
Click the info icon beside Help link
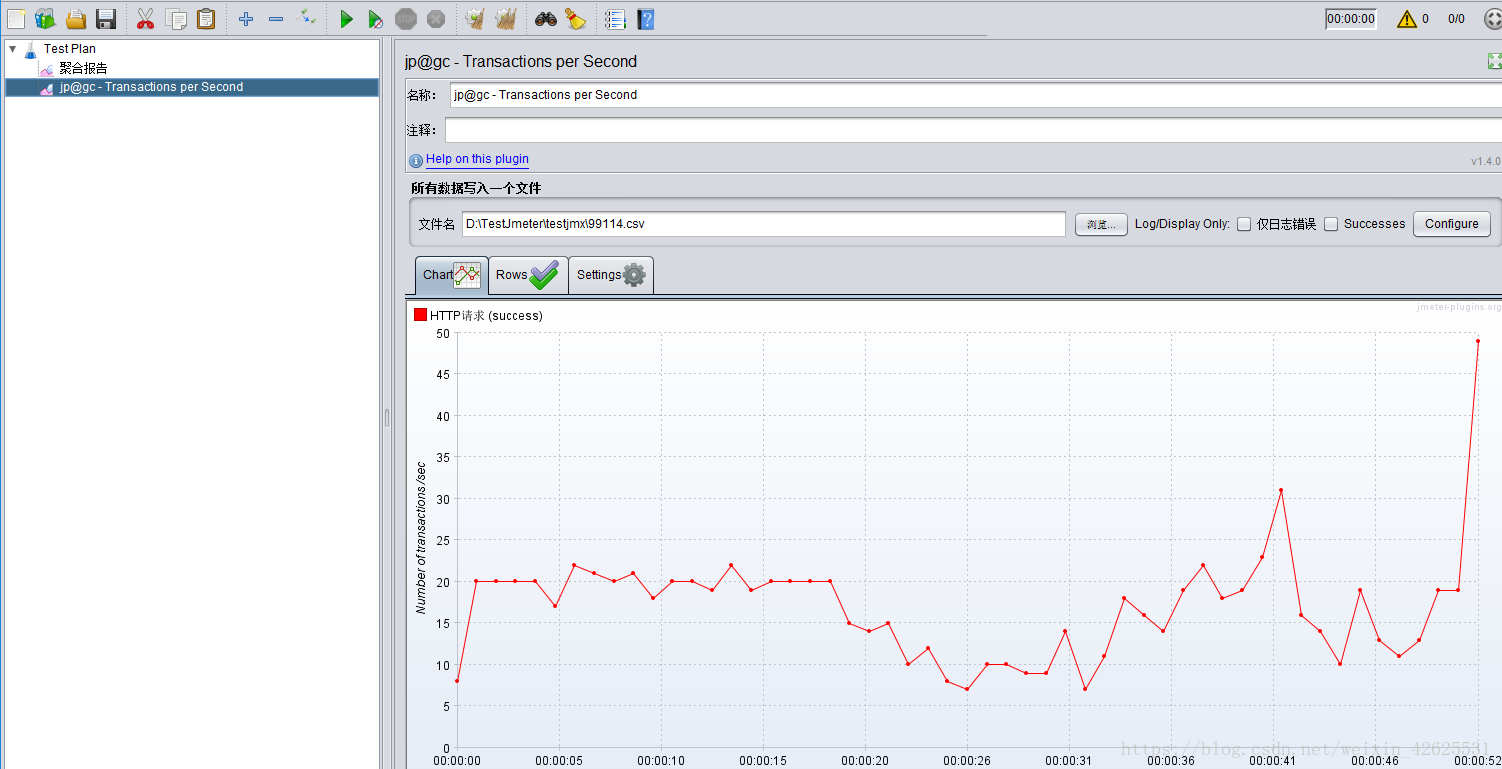click(x=416, y=160)
